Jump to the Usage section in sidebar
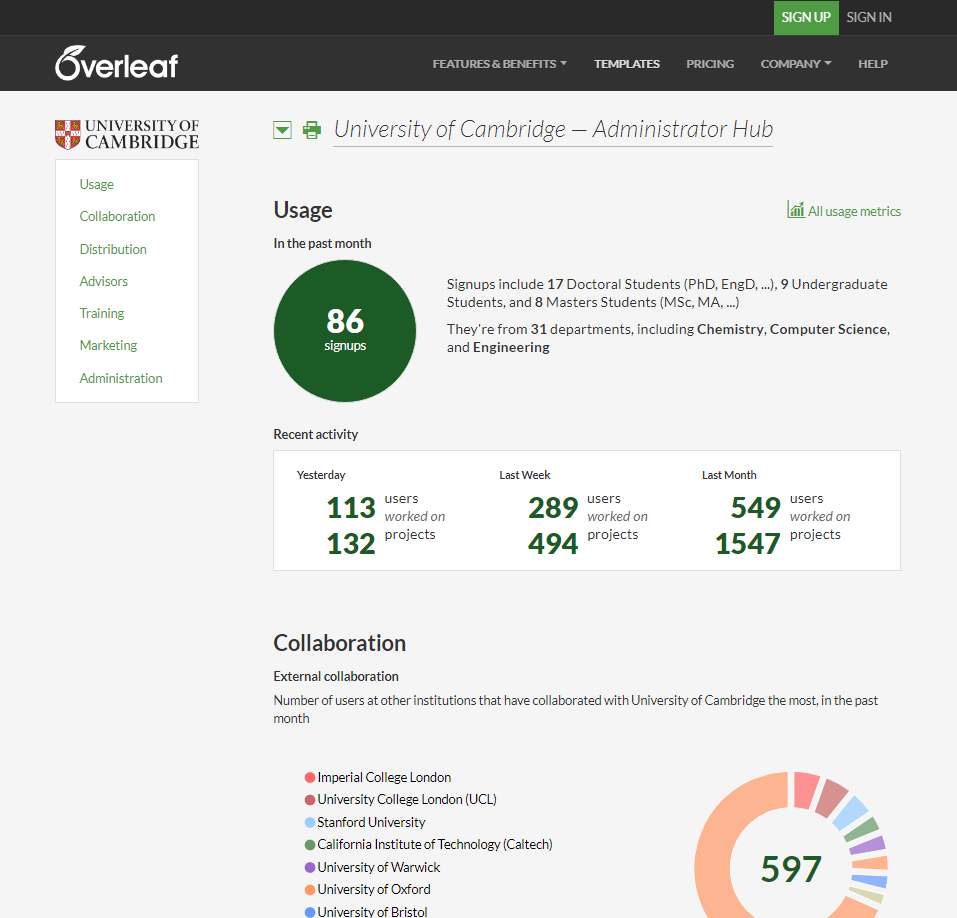The height and width of the screenshot is (918, 957). 96,184
